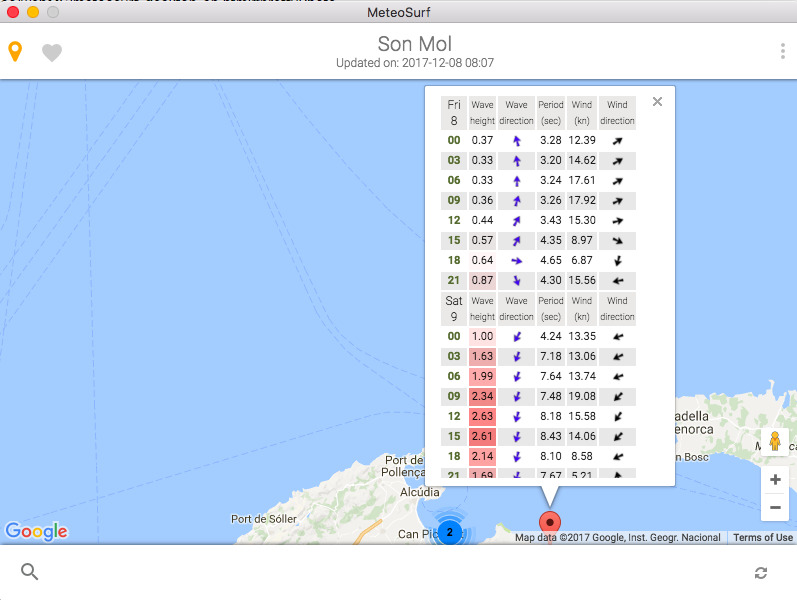Click the Alcúdia map label
797x600 pixels.
point(419,492)
